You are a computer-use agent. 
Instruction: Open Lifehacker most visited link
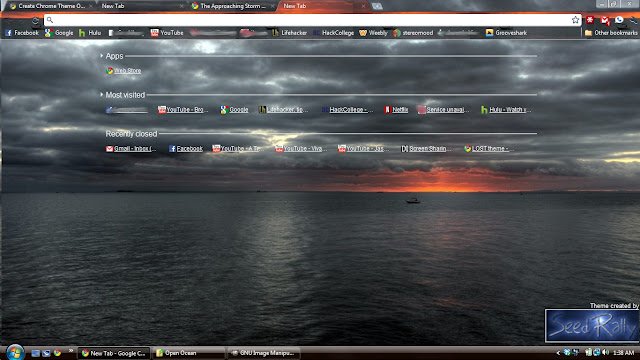click(x=284, y=109)
